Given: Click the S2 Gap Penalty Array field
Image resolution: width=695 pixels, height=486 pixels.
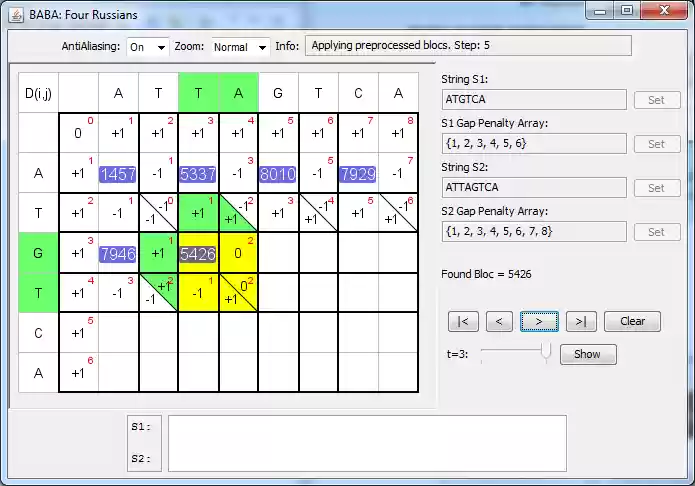Looking at the screenshot, I should pos(534,231).
